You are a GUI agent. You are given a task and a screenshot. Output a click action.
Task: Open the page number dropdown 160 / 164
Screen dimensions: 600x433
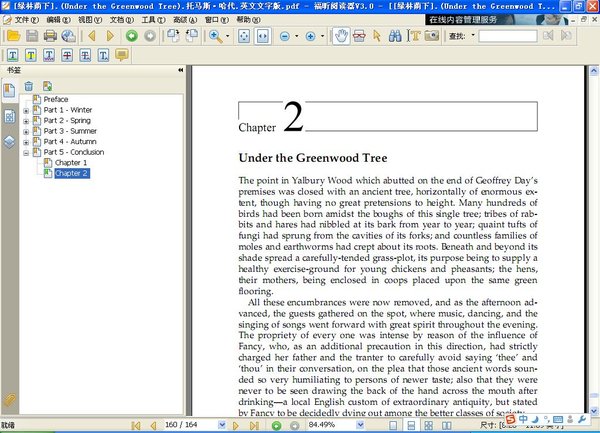click(222, 425)
